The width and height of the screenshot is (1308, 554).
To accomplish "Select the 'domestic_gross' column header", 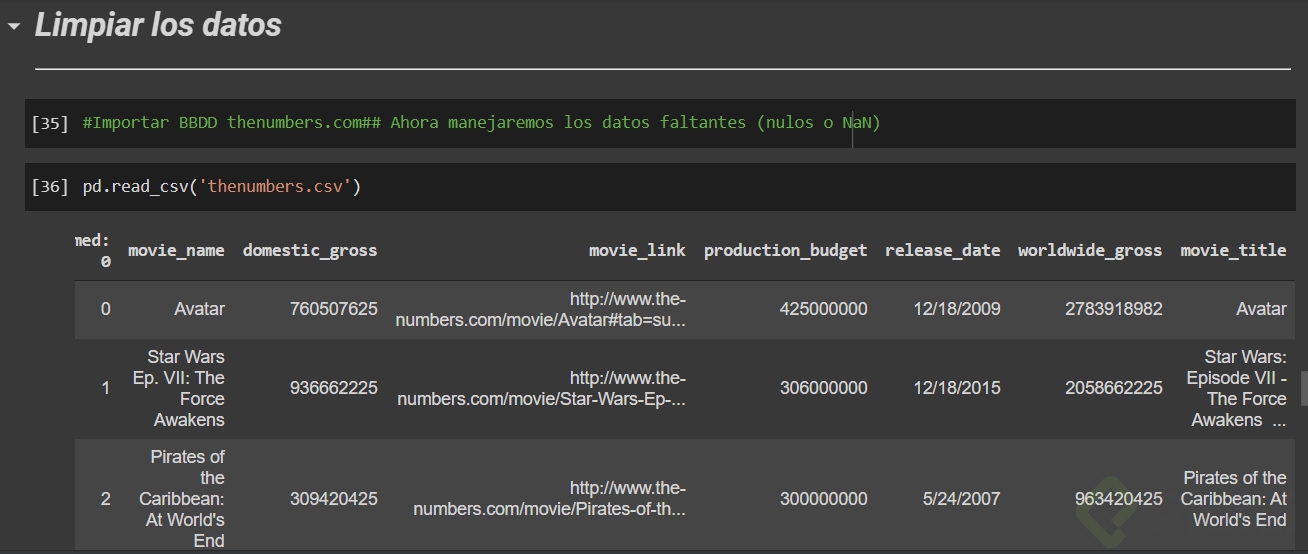I will click(x=310, y=250).
